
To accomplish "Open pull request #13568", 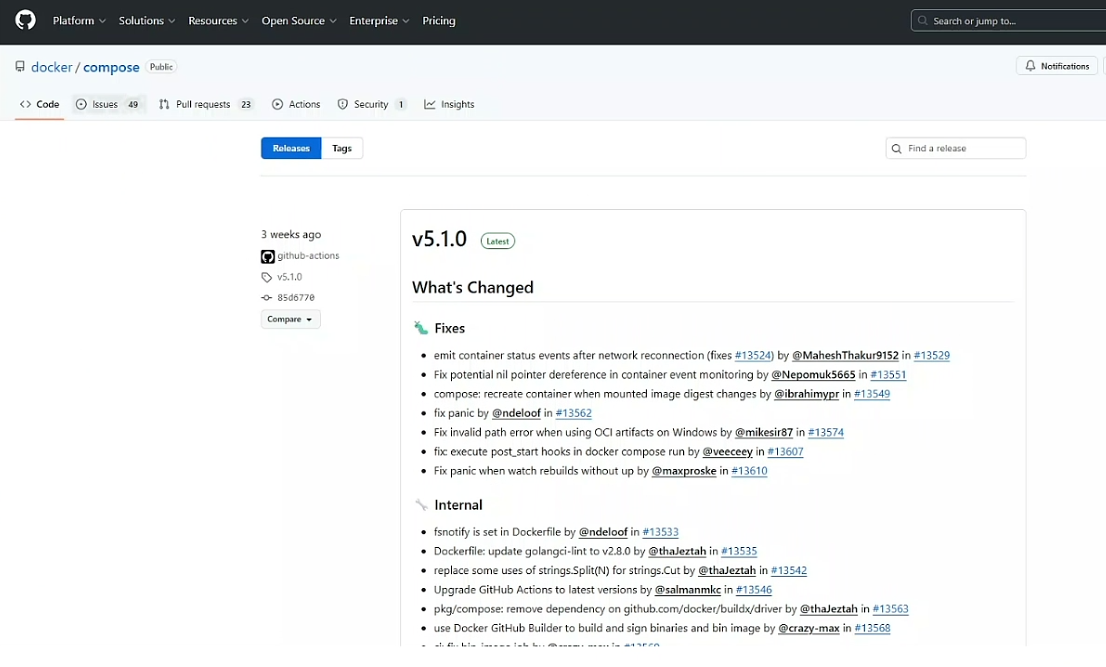I will 872,628.
